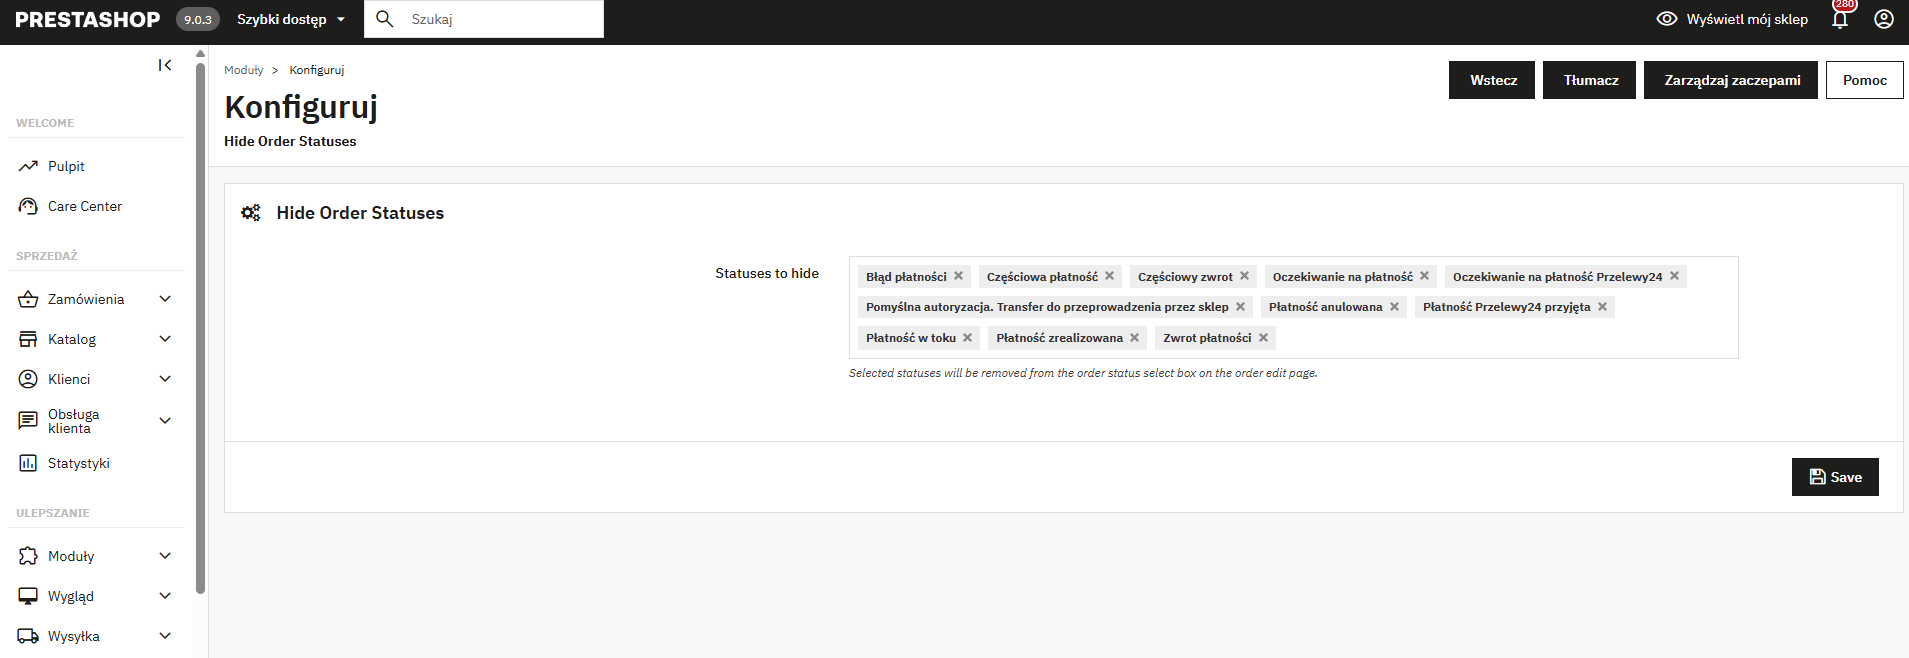1909x658 pixels.
Task: Click the Zarządzaj zaczepami button
Action: [1731, 80]
